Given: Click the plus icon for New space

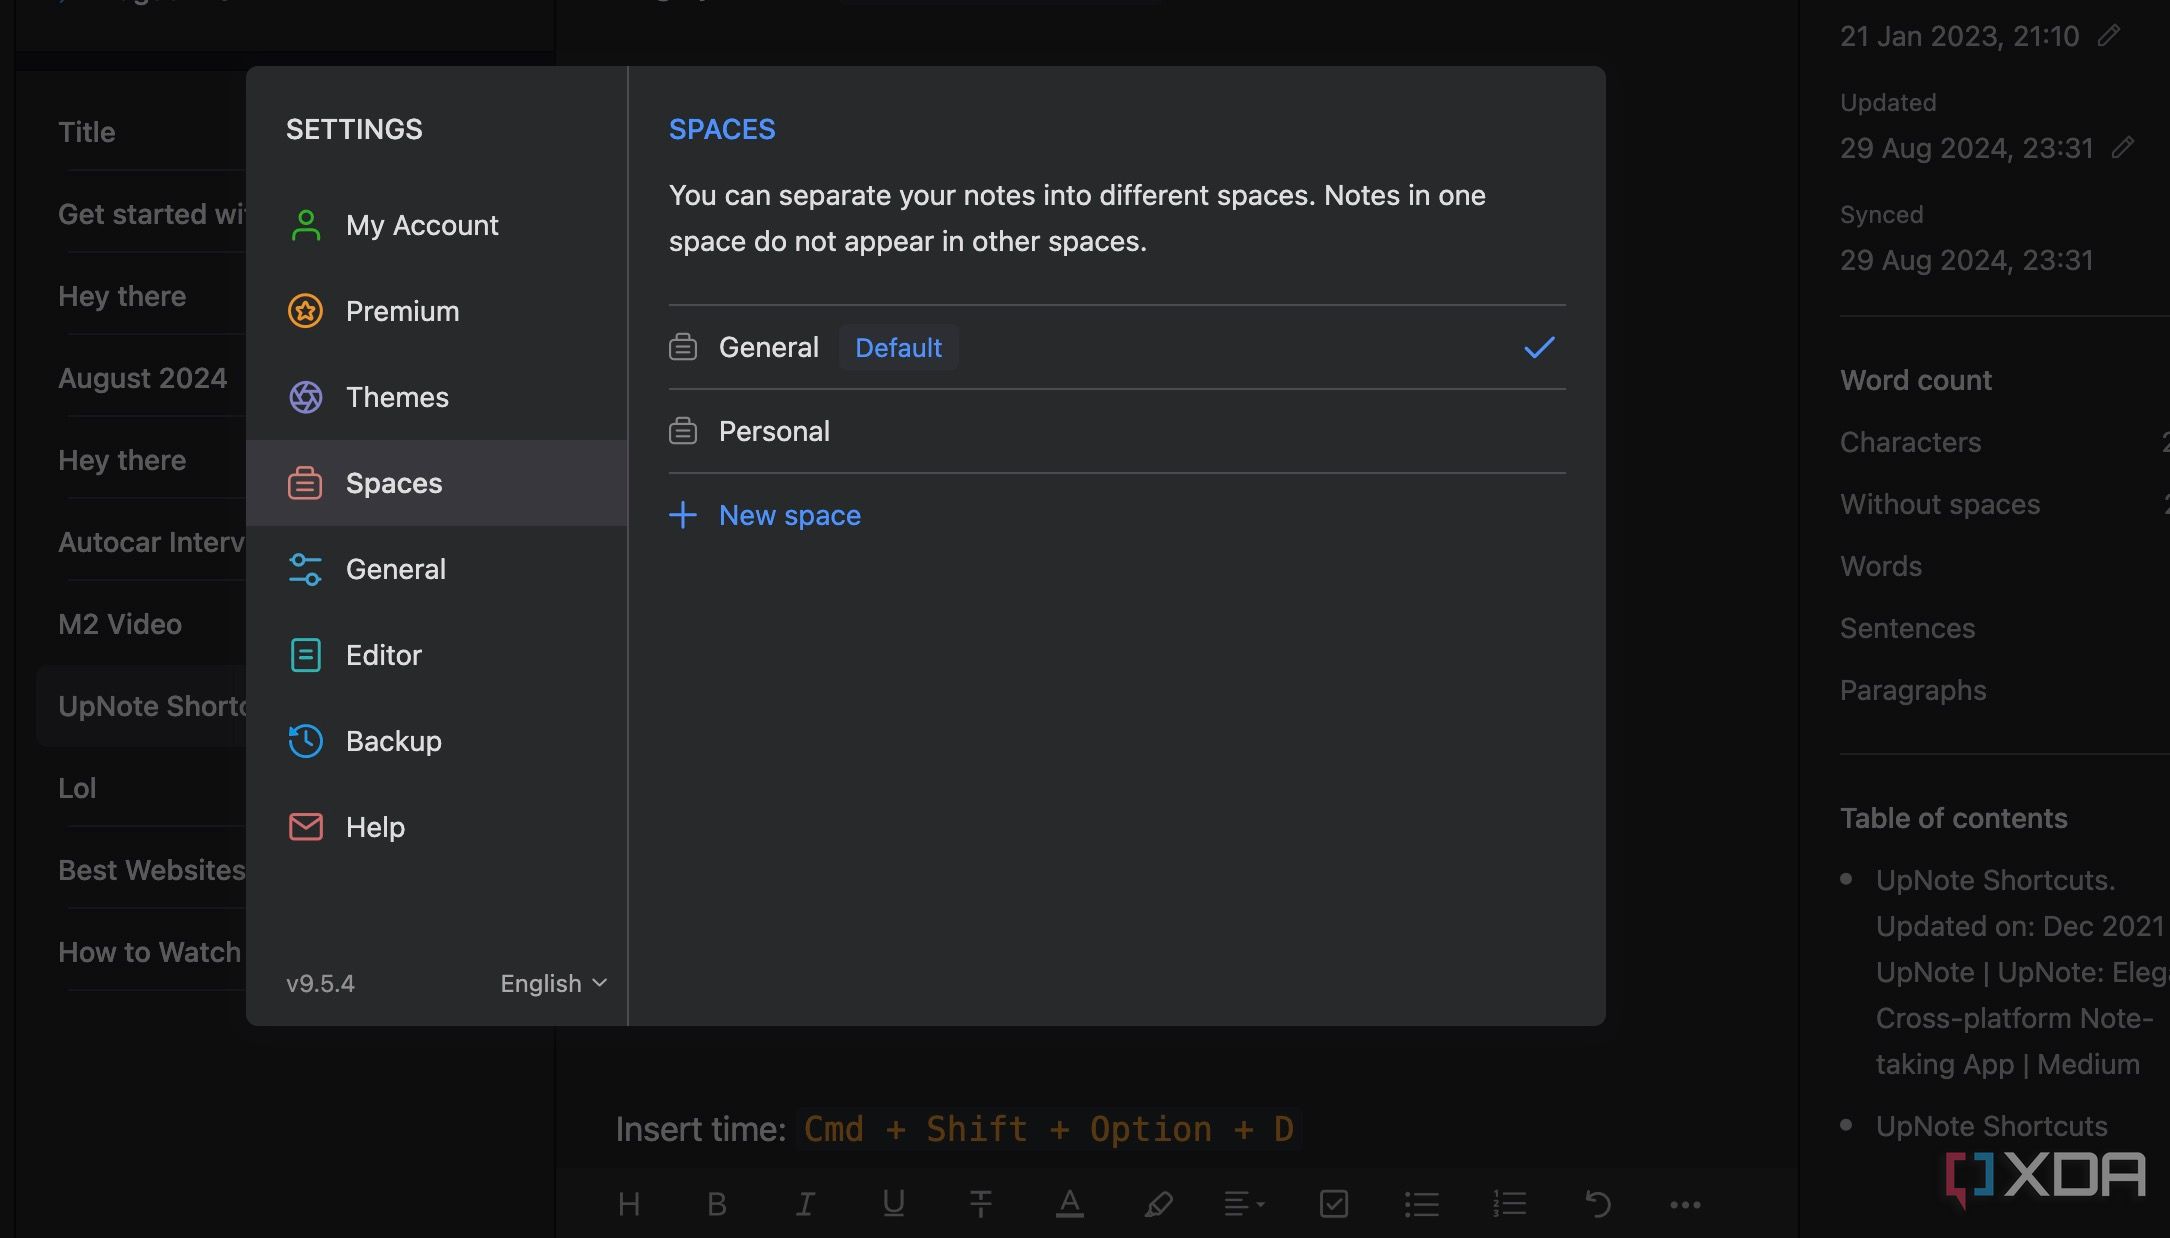Looking at the screenshot, I should click(x=683, y=515).
